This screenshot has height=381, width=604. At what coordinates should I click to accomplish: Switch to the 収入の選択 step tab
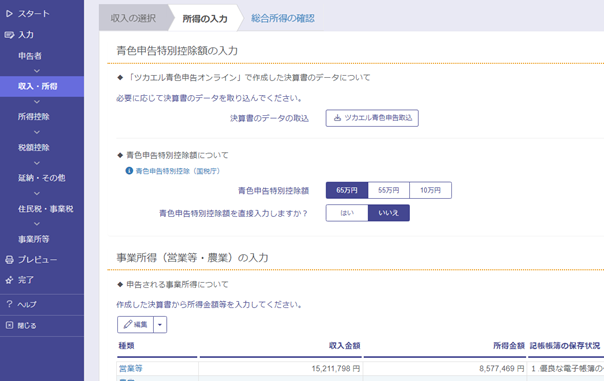133,18
